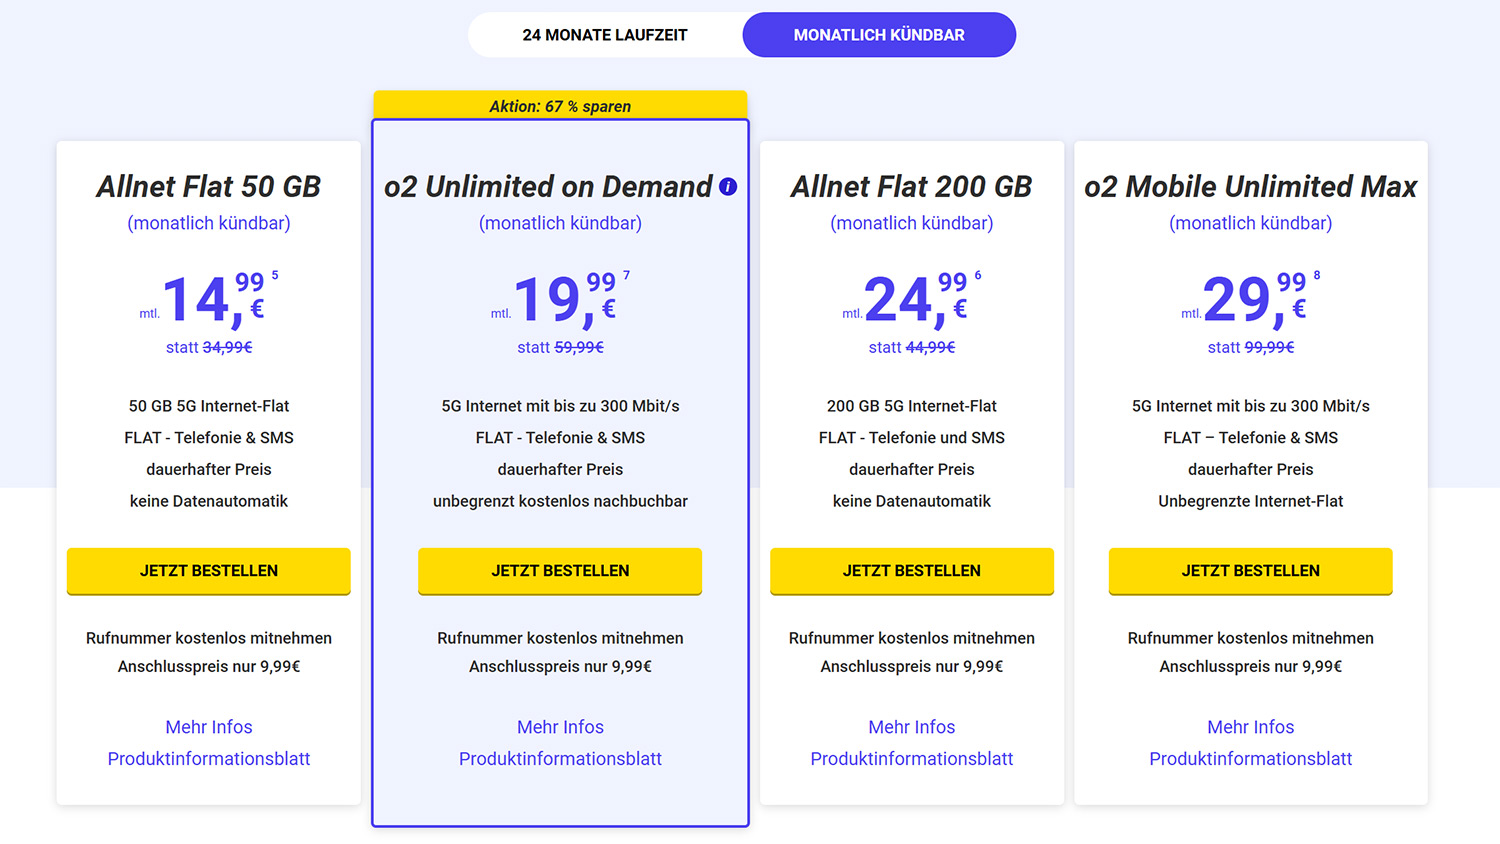Select the Monatlich Kündbar toggle option
The height and width of the screenshot is (844, 1500).
879,35
